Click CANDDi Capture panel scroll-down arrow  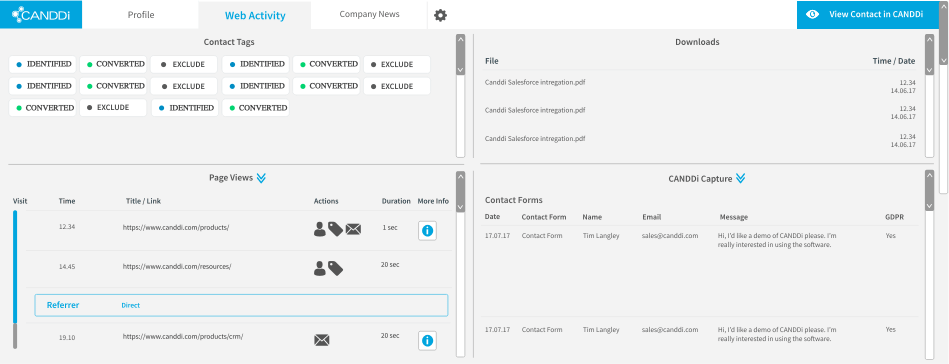pyautogui.click(x=929, y=206)
